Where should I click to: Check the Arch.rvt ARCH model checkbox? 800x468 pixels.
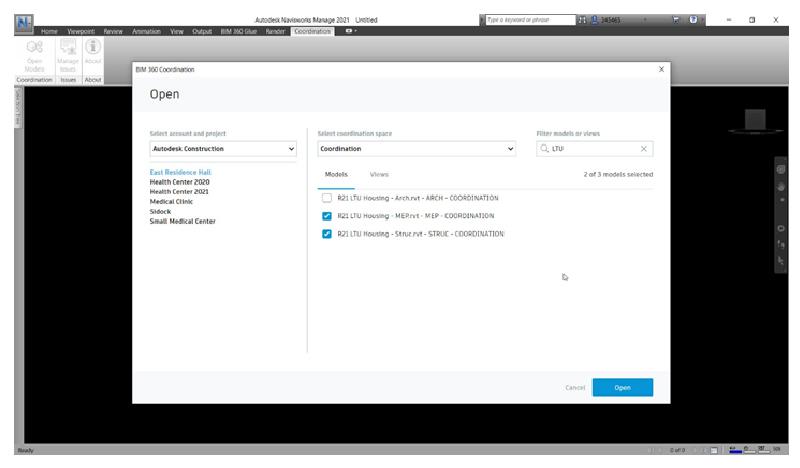[x=327, y=198]
